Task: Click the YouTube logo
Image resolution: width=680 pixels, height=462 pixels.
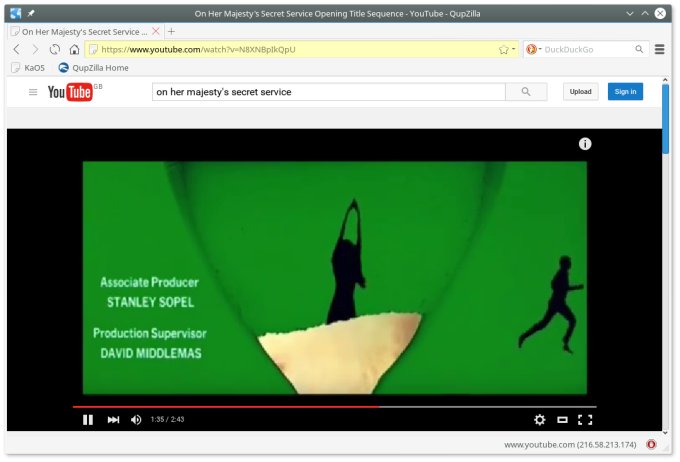Action: click(70, 92)
